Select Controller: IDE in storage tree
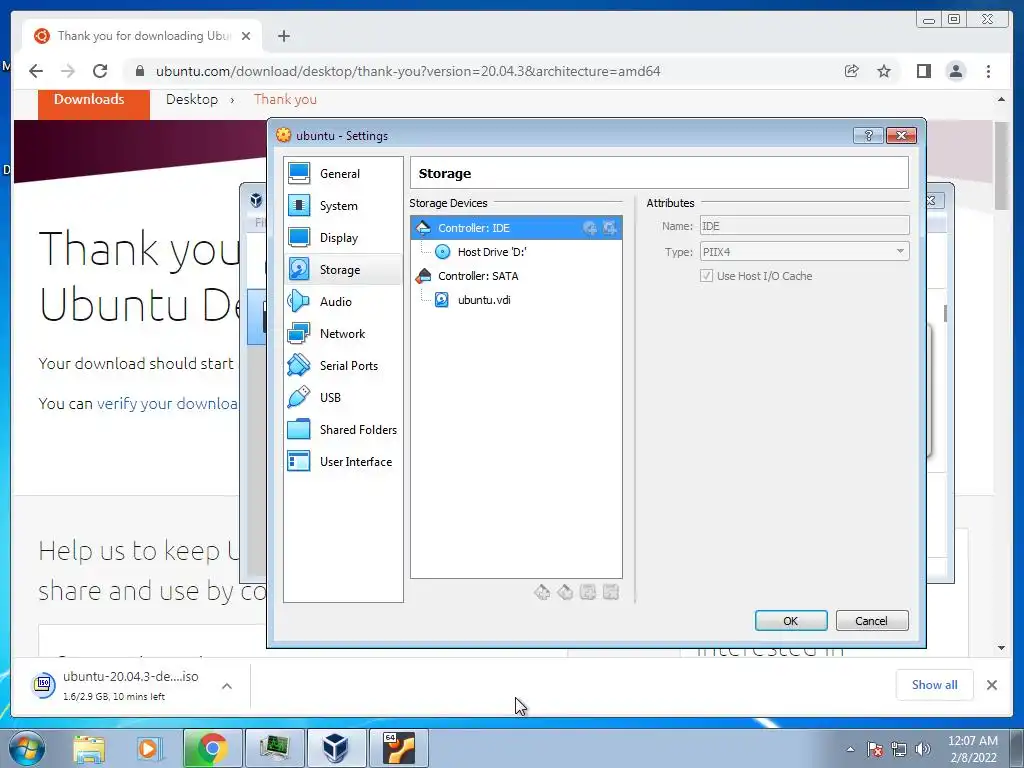The image size is (1024, 768). [x=516, y=228]
